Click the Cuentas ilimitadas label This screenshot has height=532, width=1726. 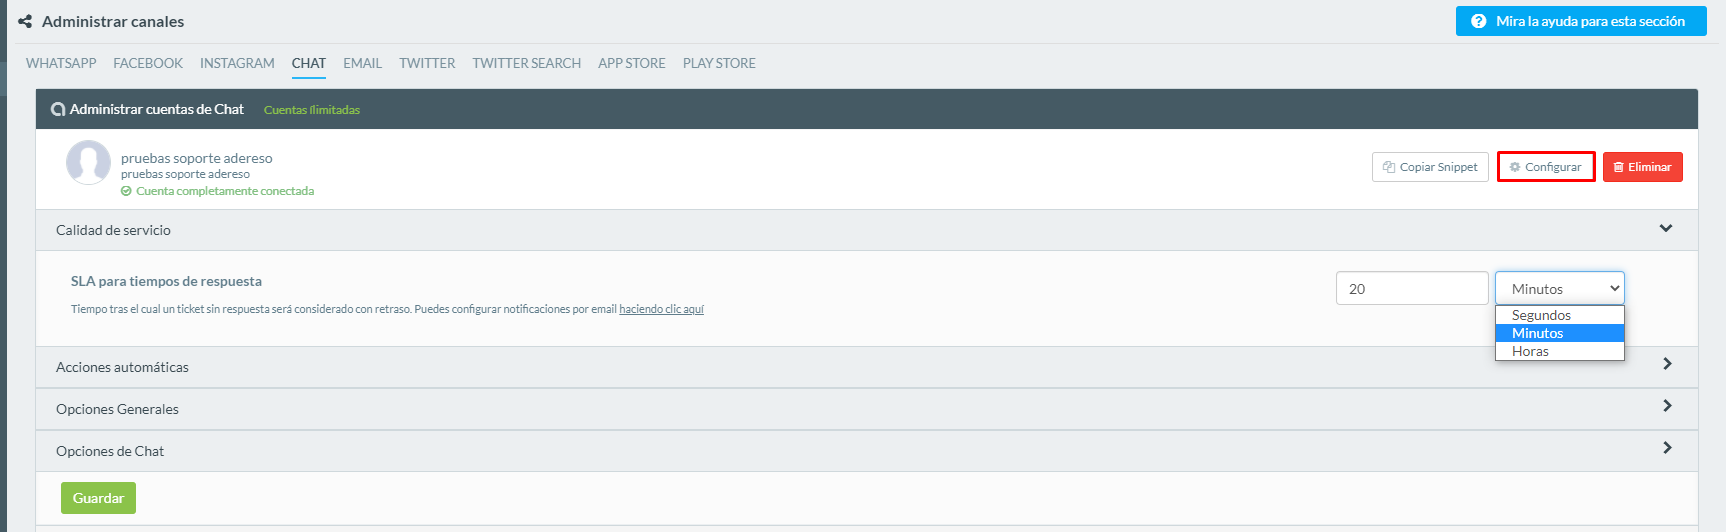point(312,110)
